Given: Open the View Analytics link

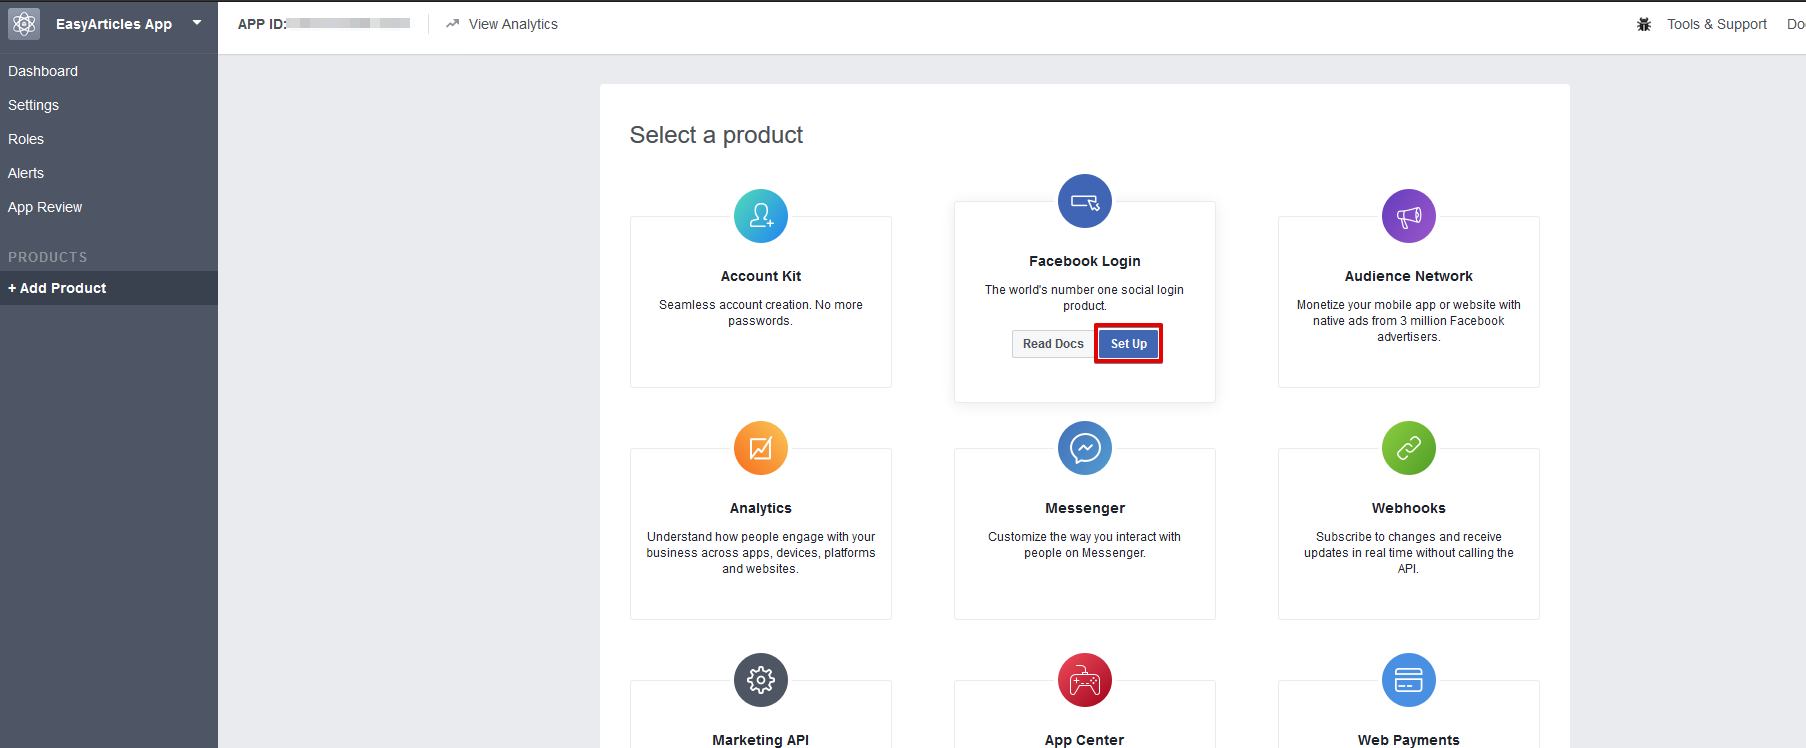Looking at the screenshot, I should 513,24.
